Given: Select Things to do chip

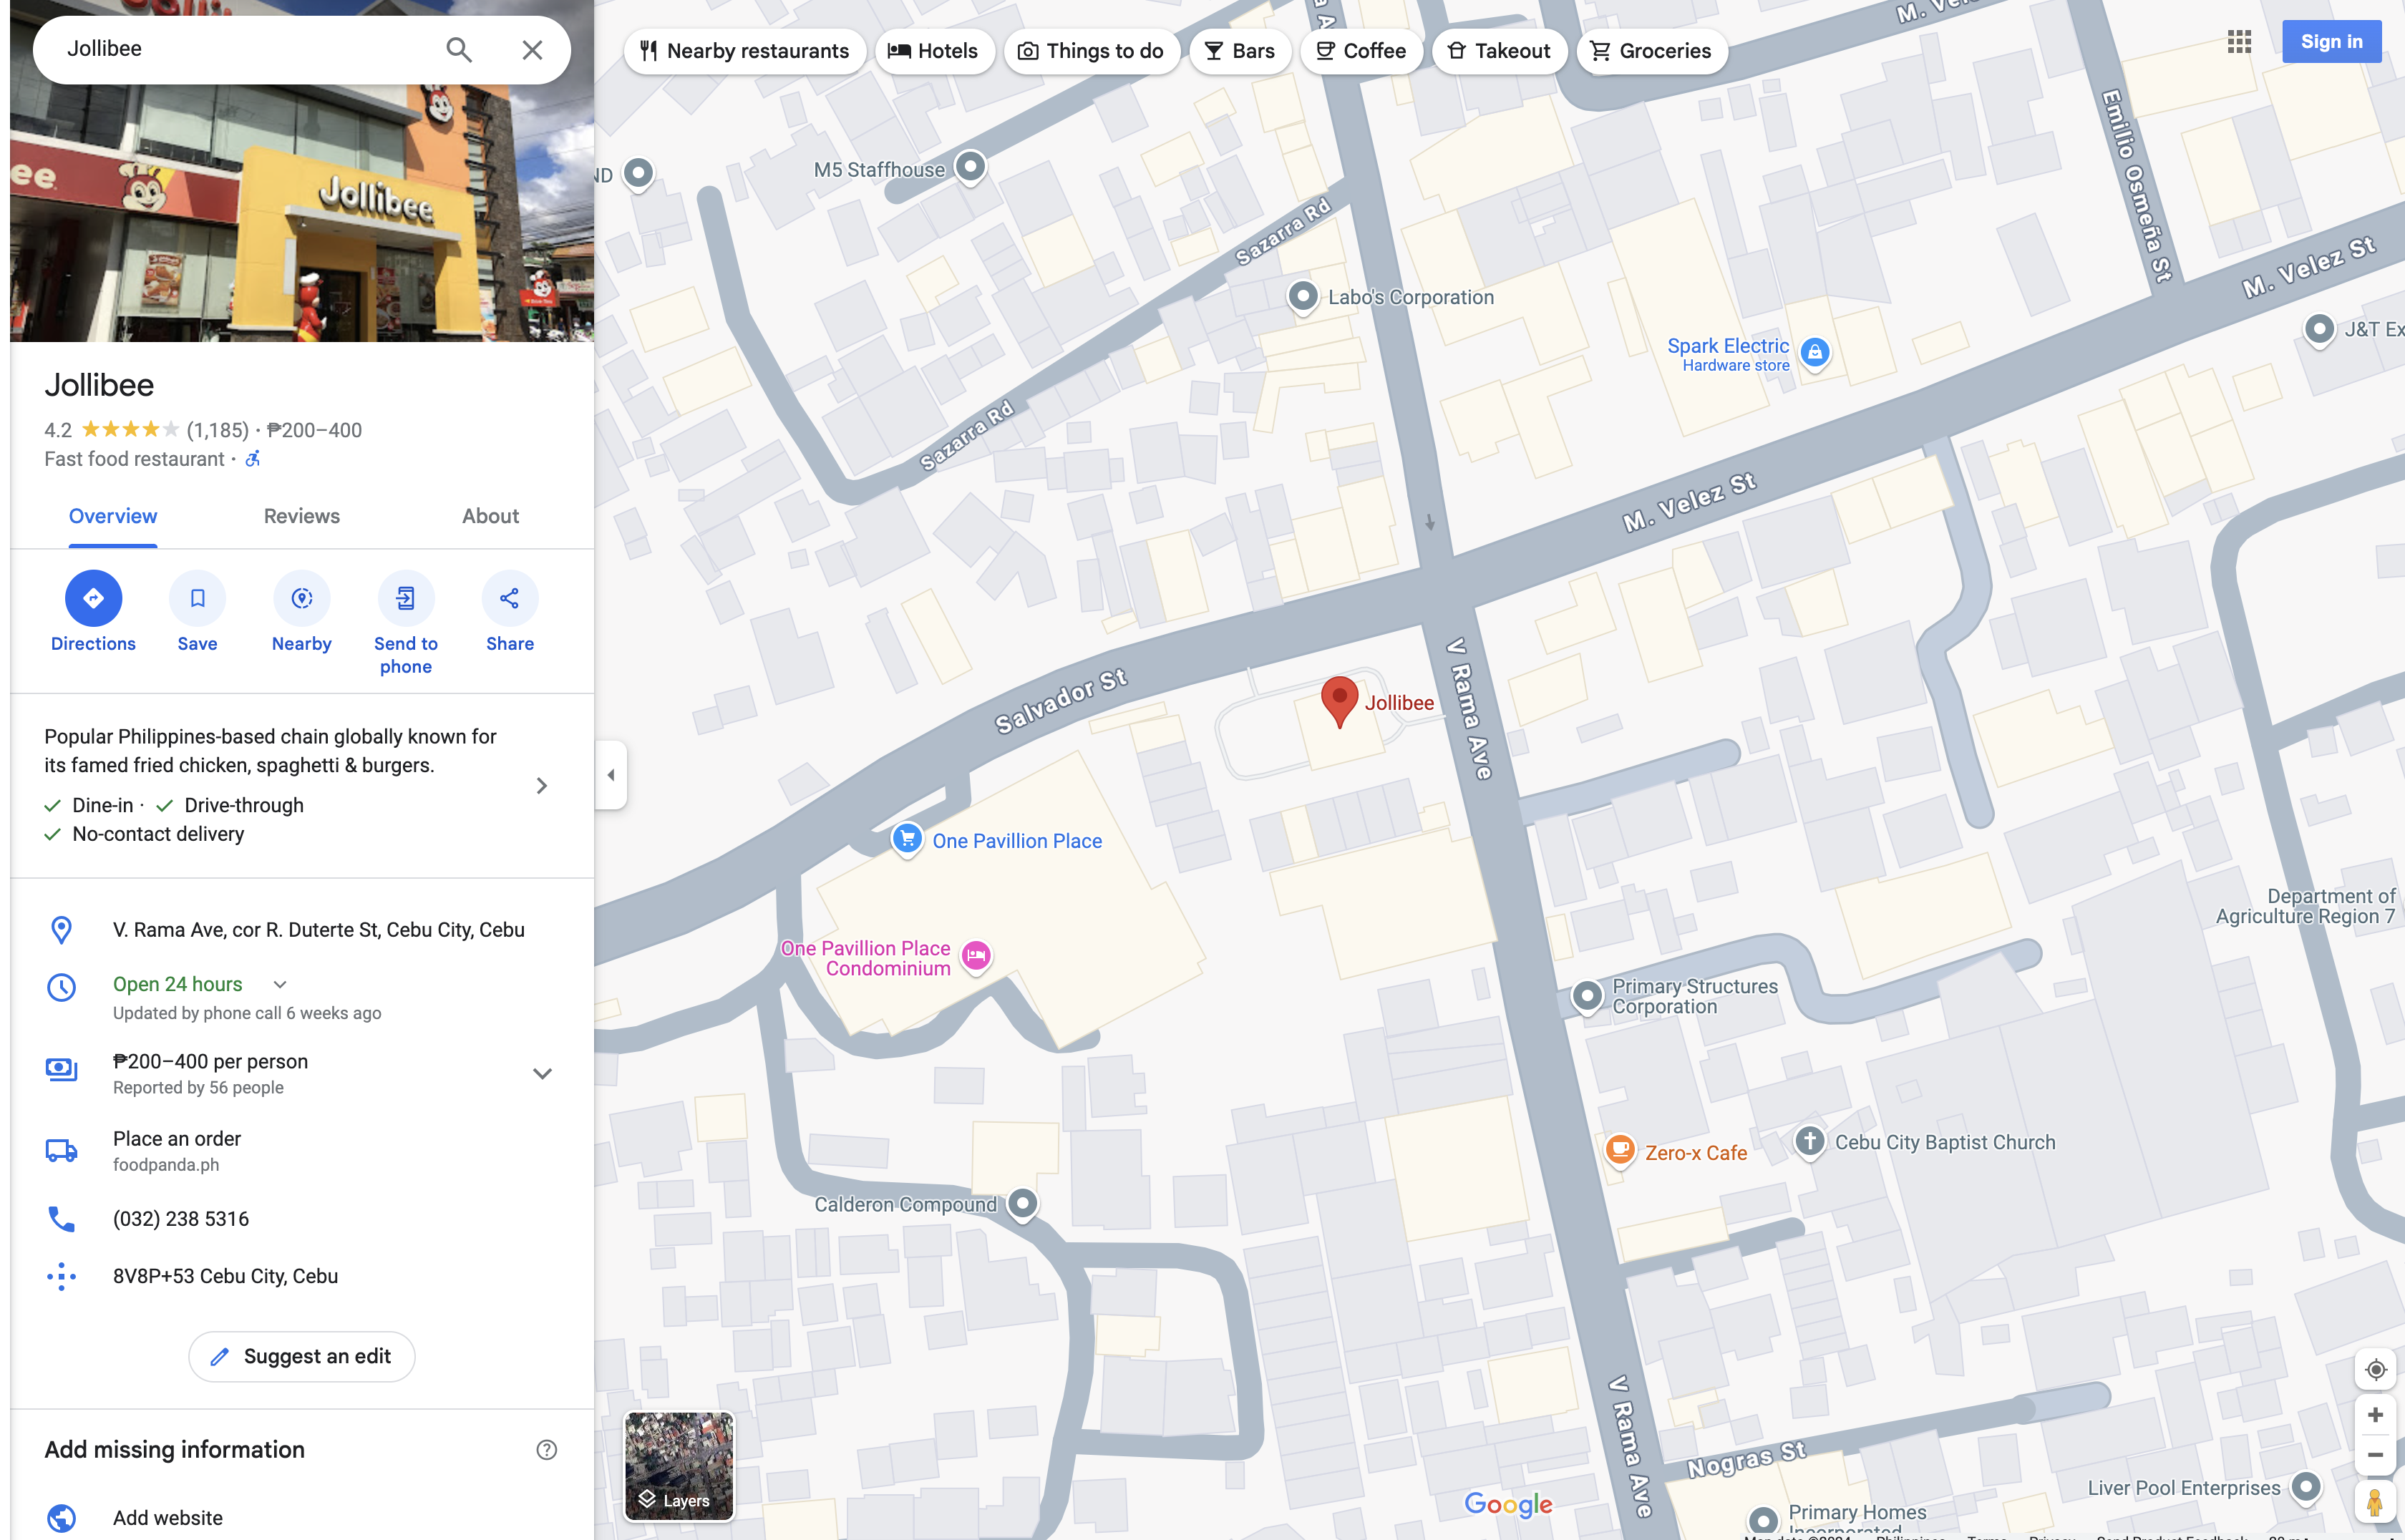Looking at the screenshot, I should tap(1091, 51).
